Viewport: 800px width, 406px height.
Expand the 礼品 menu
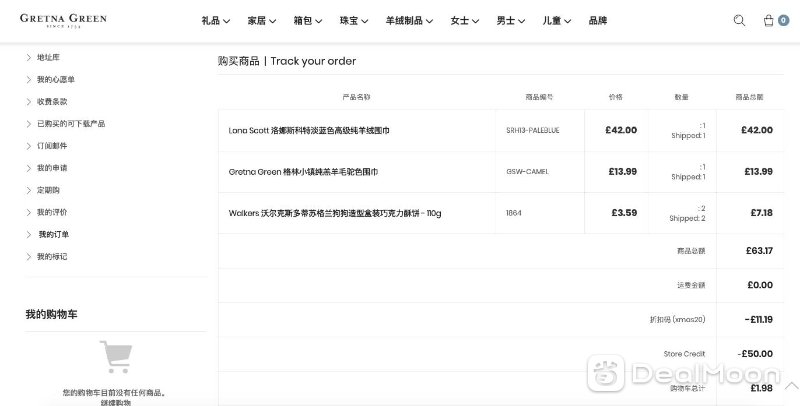(215, 20)
